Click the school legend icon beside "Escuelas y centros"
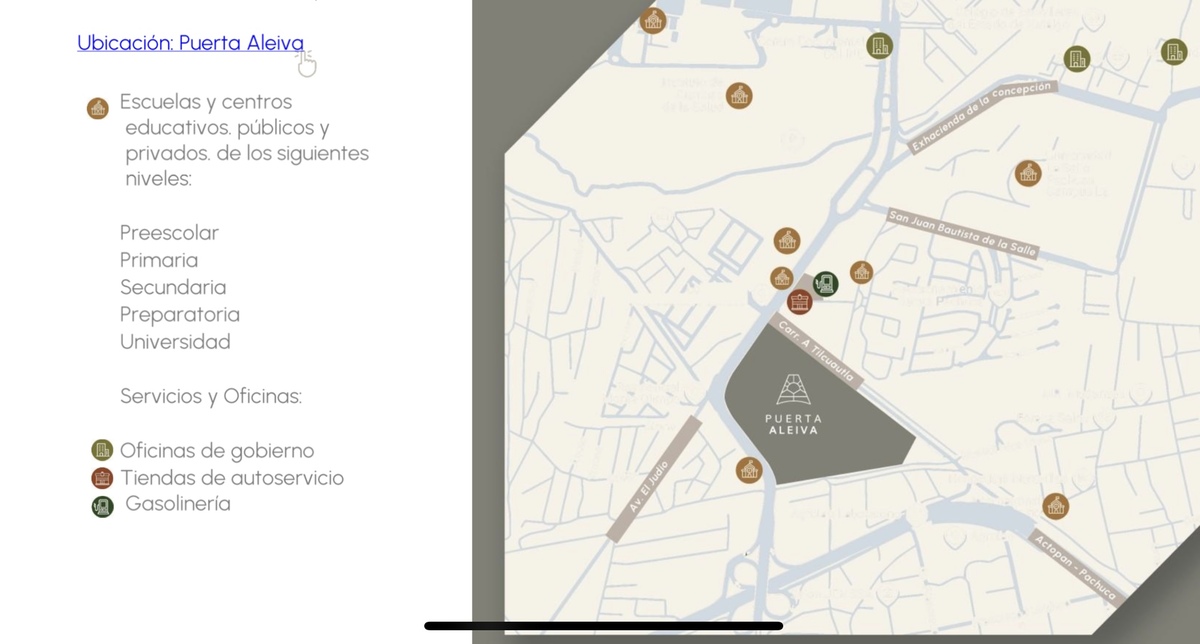 (x=98, y=108)
